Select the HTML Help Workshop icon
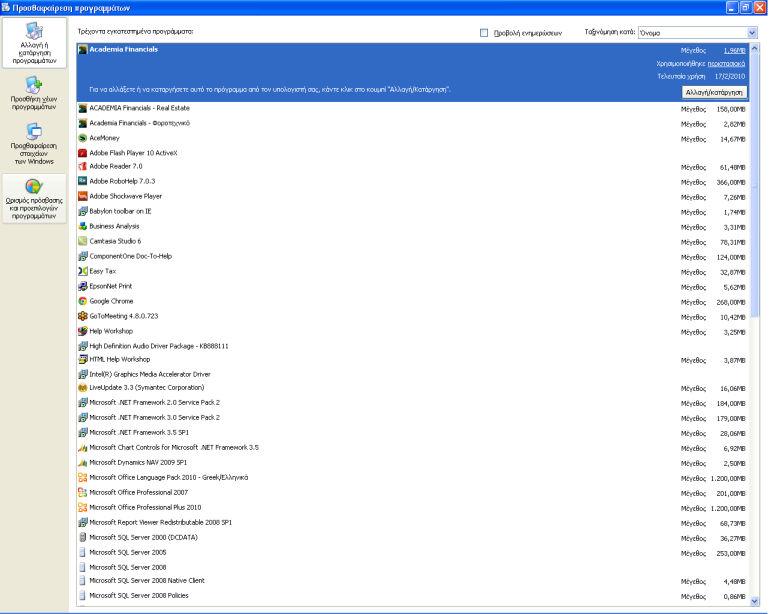 tap(83, 359)
